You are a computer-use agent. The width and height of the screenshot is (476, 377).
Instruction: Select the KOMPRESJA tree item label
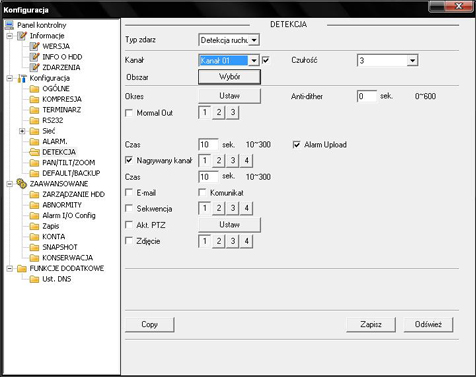pos(62,99)
